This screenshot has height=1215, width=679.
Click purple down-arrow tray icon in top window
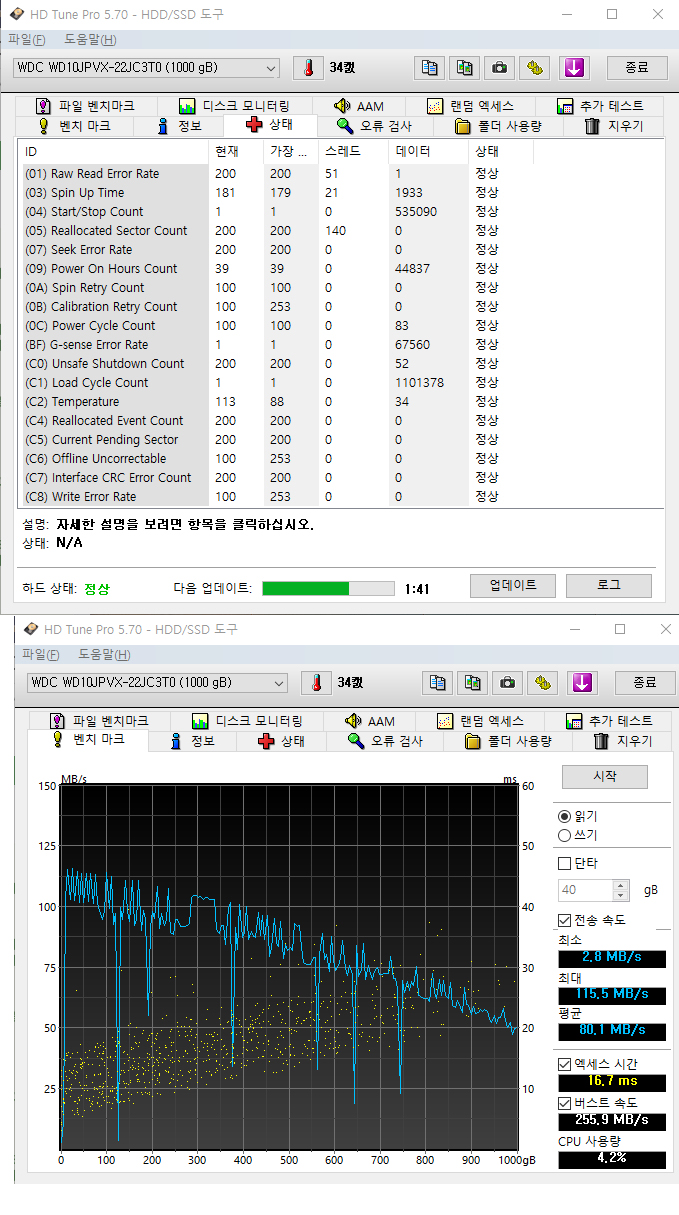(573, 68)
